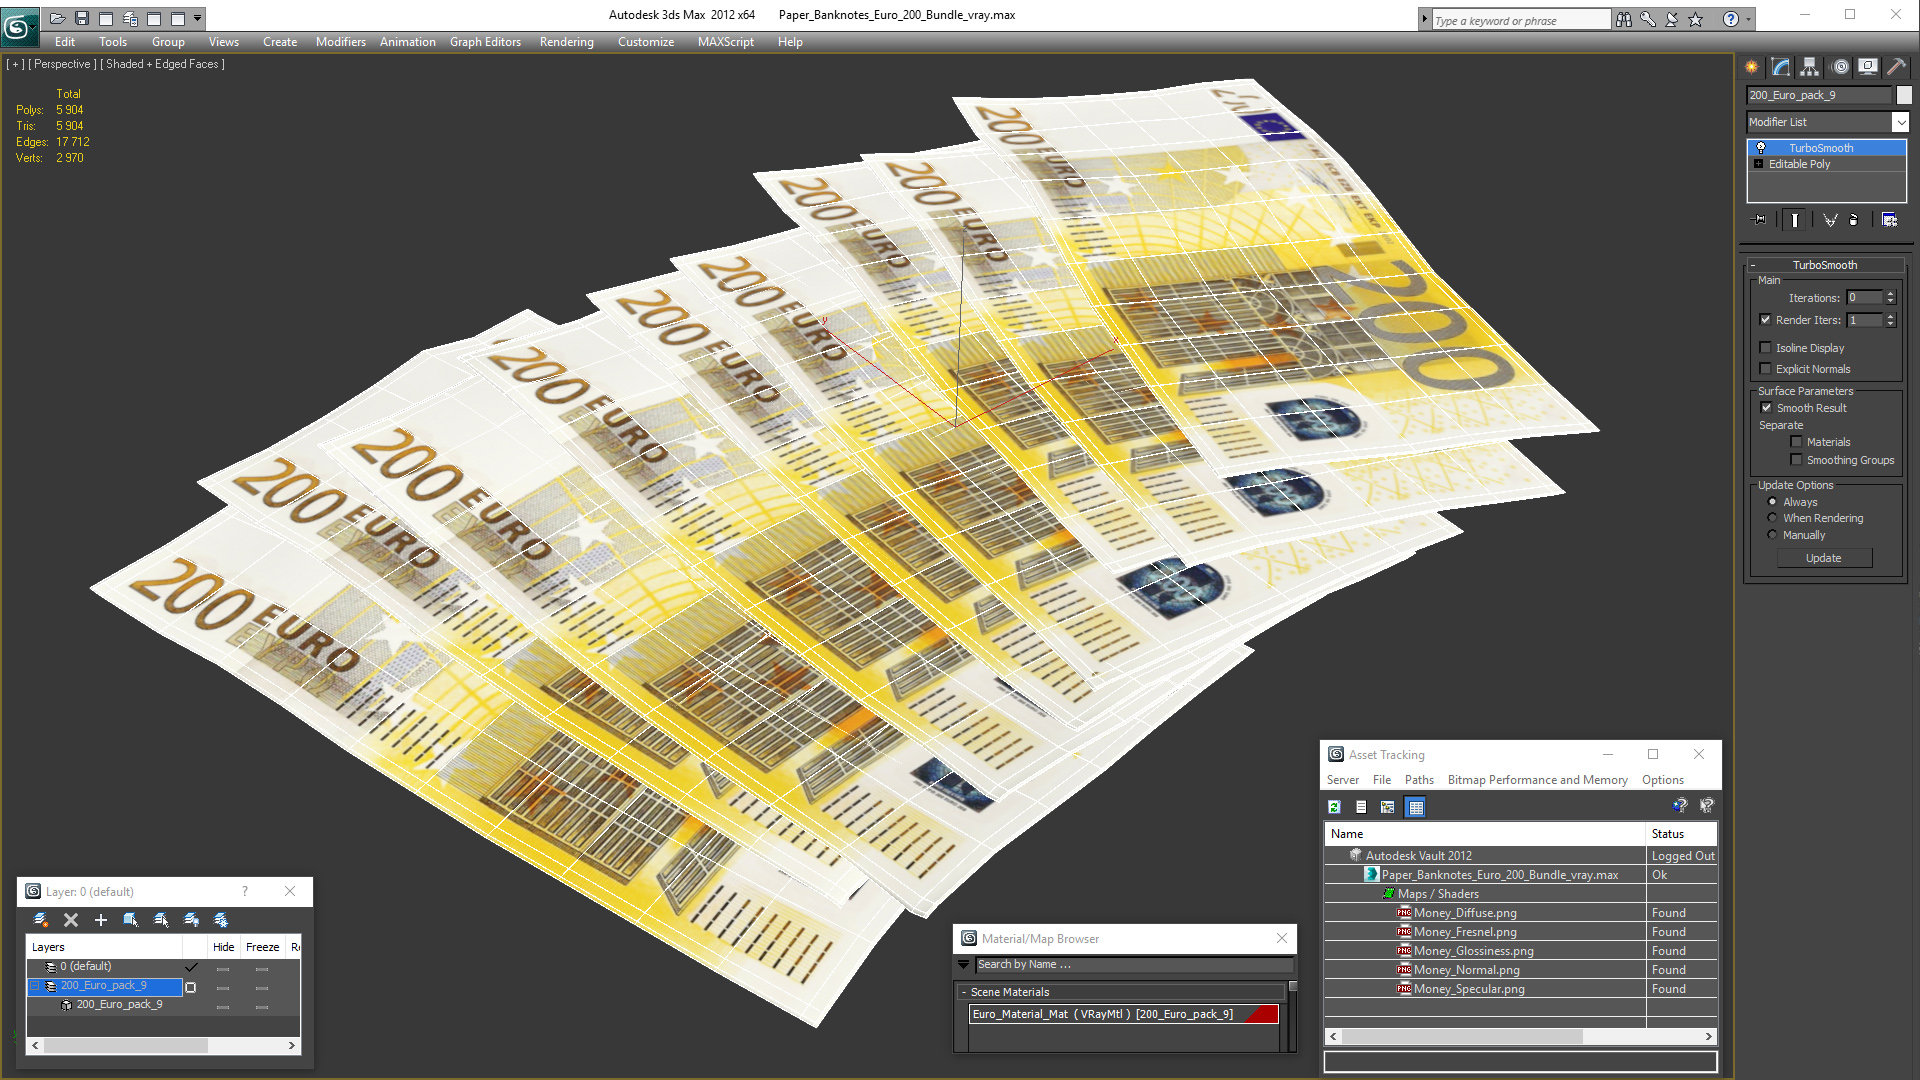Click the Update button in TurboSmooth
Viewport: 1920px width, 1080px height.
pyautogui.click(x=1824, y=558)
